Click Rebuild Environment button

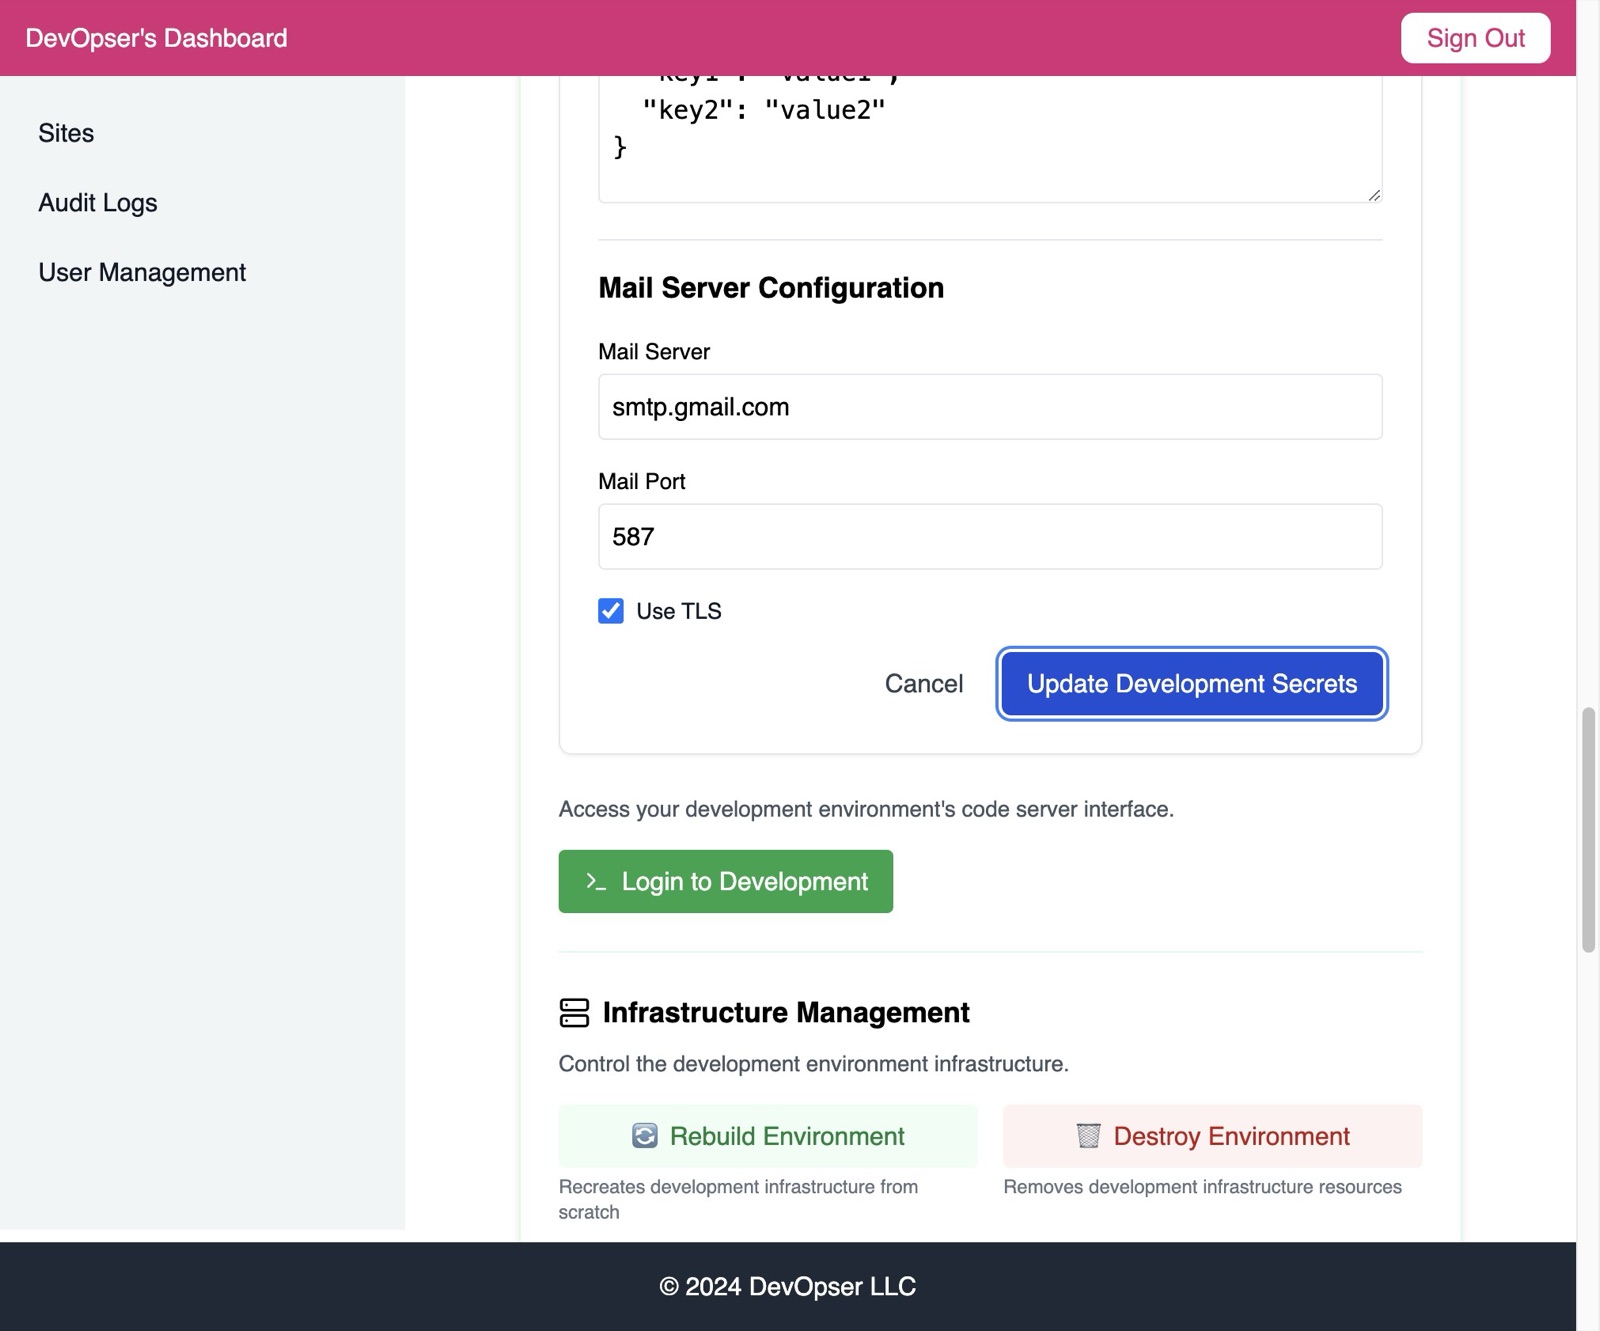(x=768, y=1136)
